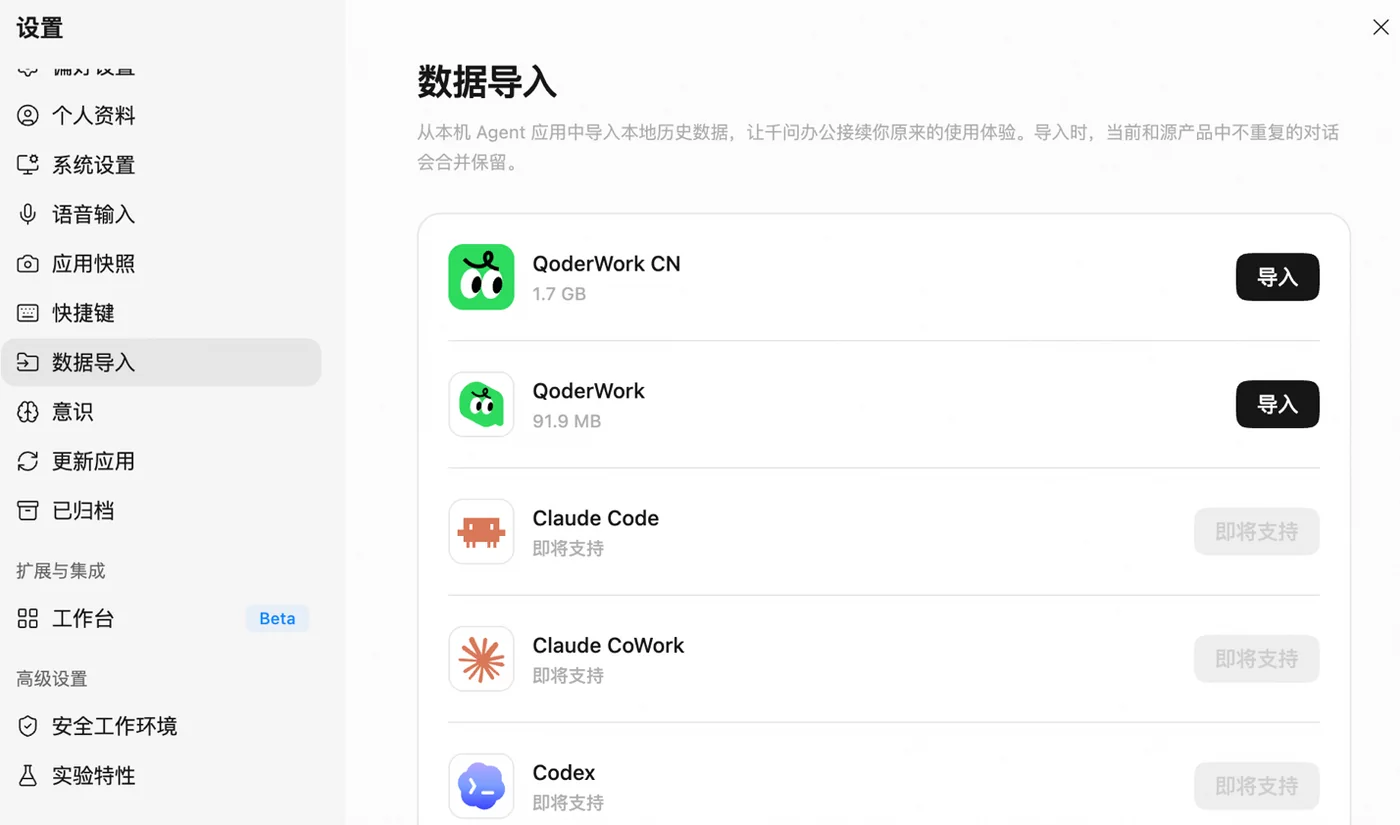Import data from QoderWork CN
Screen dimensions: 1400x825
point(1277,277)
